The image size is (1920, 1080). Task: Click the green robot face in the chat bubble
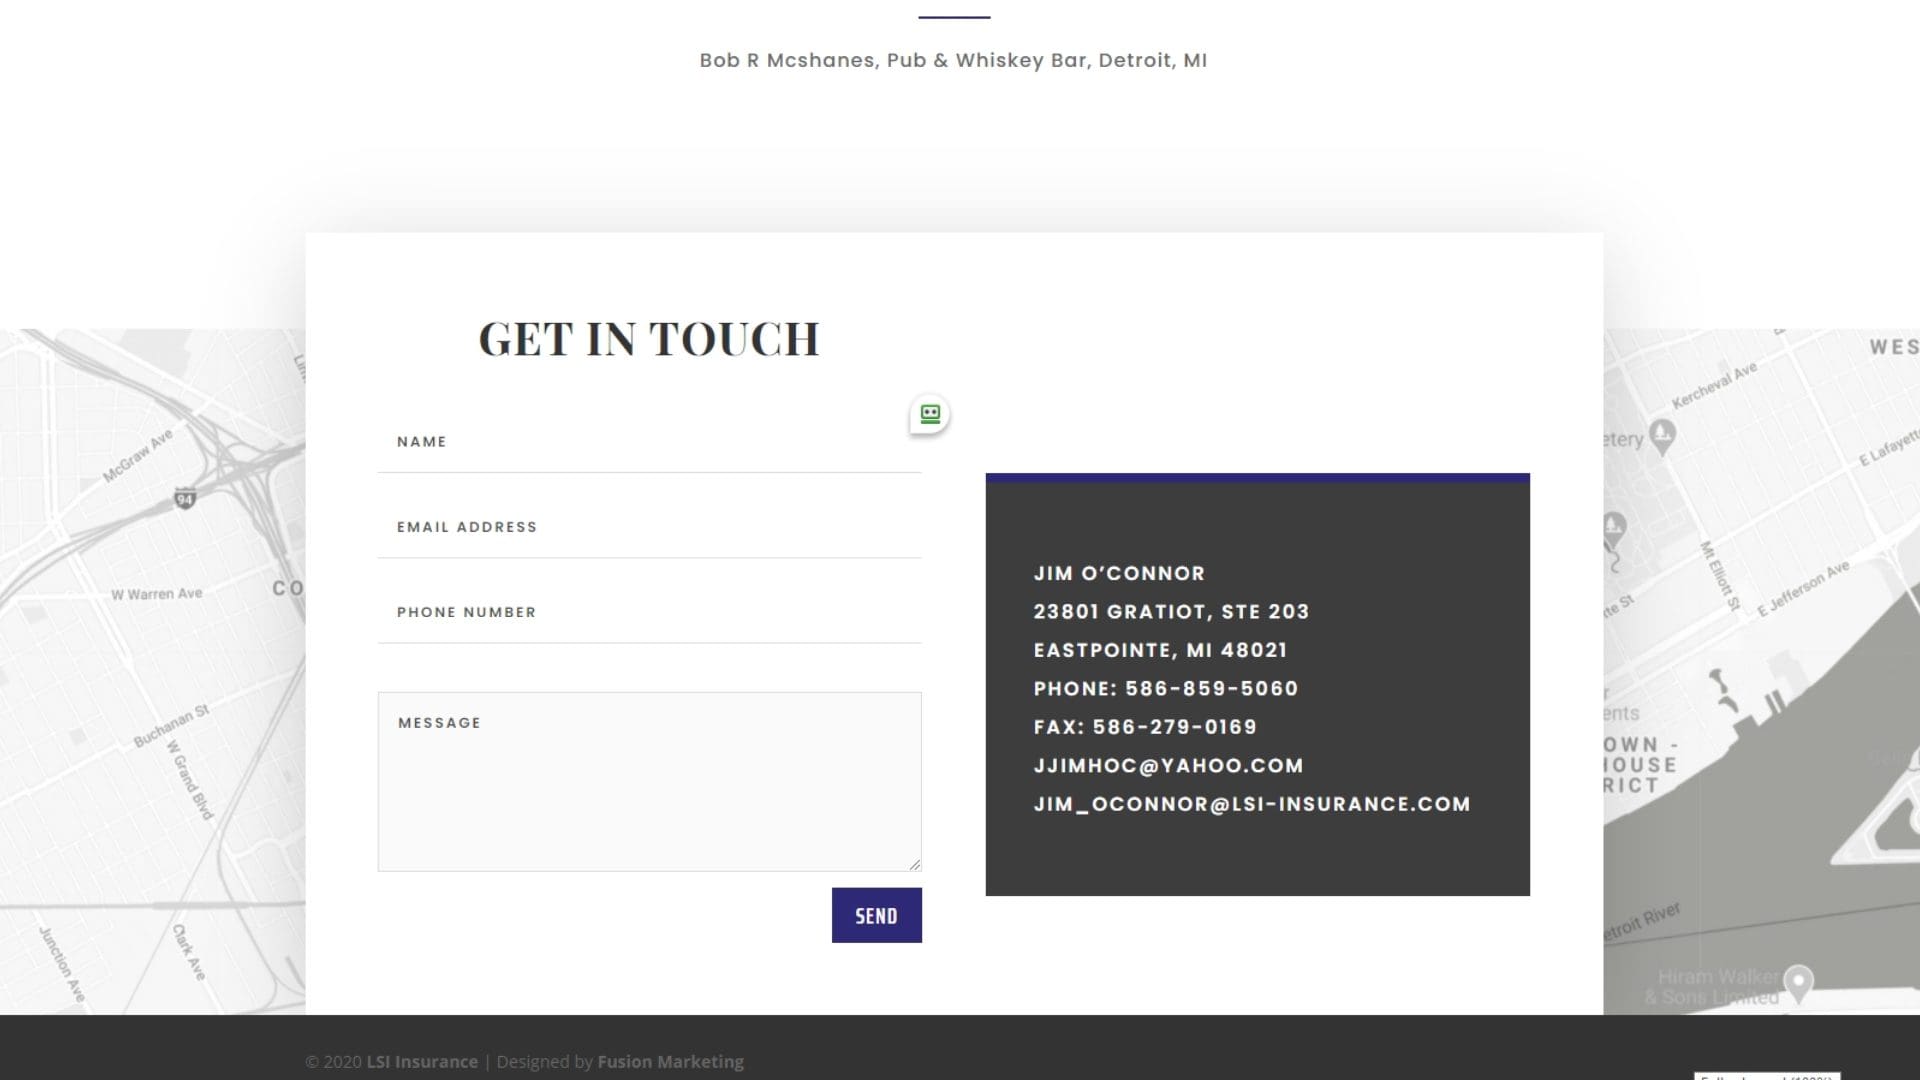928,412
